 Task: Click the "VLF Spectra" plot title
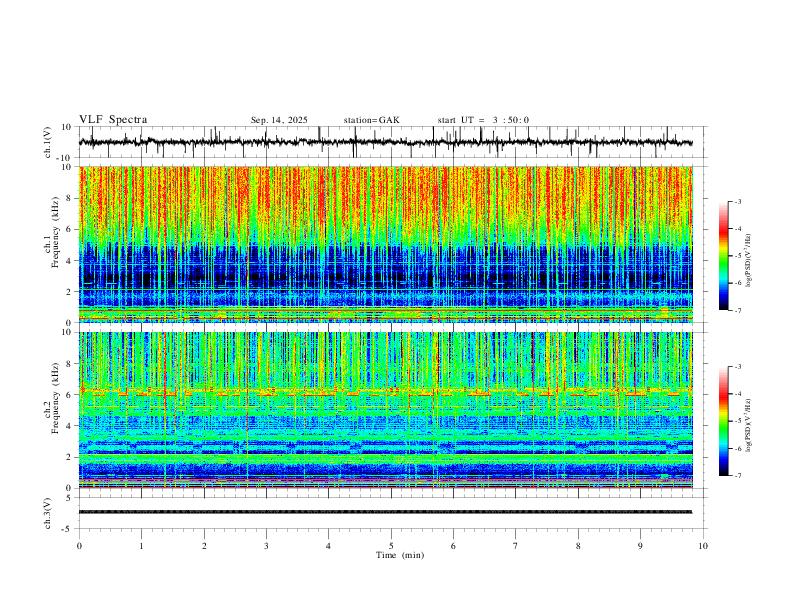point(113,120)
